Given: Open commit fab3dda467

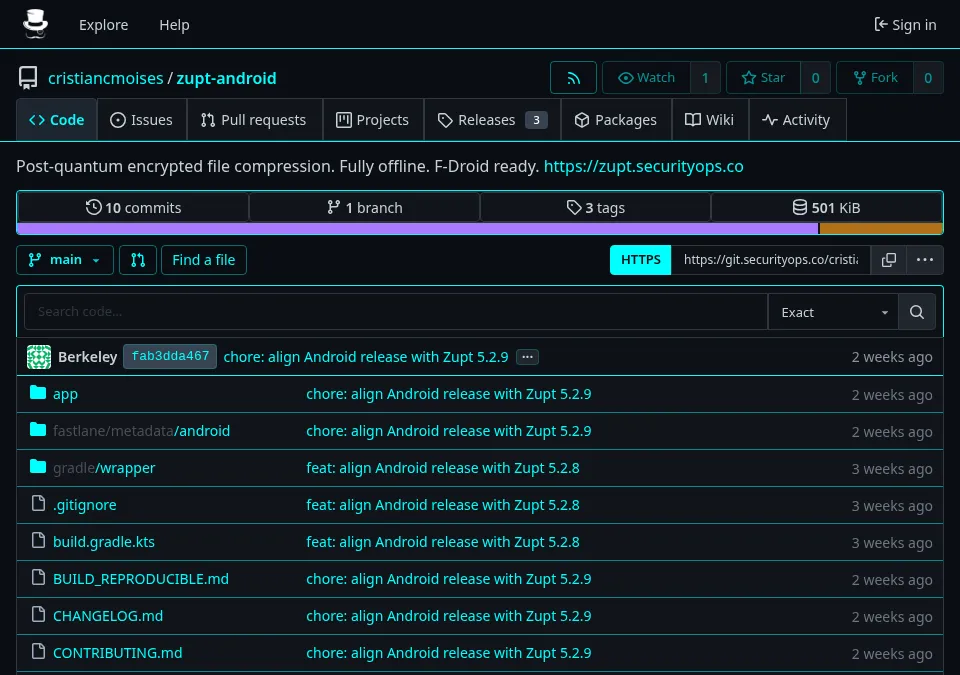Looking at the screenshot, I should pos(170,356).
